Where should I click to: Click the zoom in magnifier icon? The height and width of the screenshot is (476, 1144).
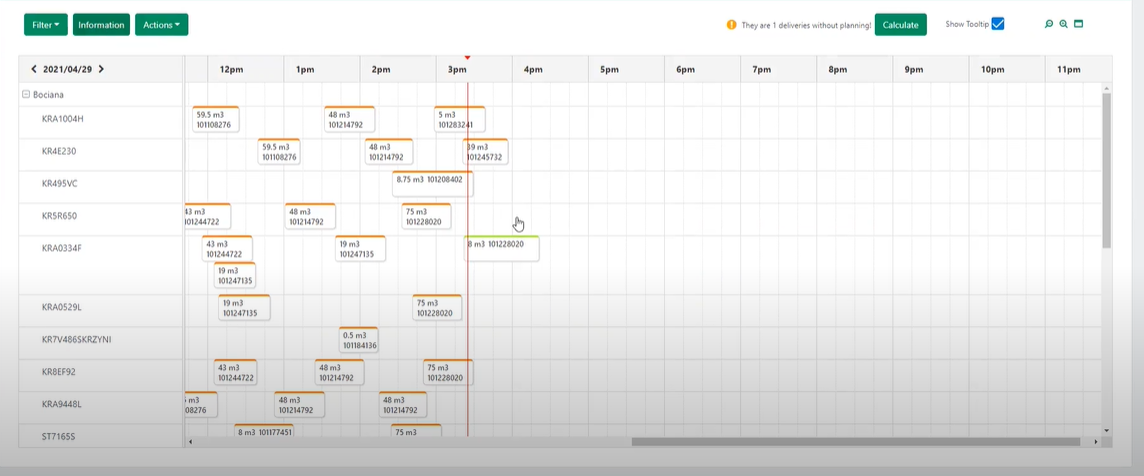[1064, 24]
